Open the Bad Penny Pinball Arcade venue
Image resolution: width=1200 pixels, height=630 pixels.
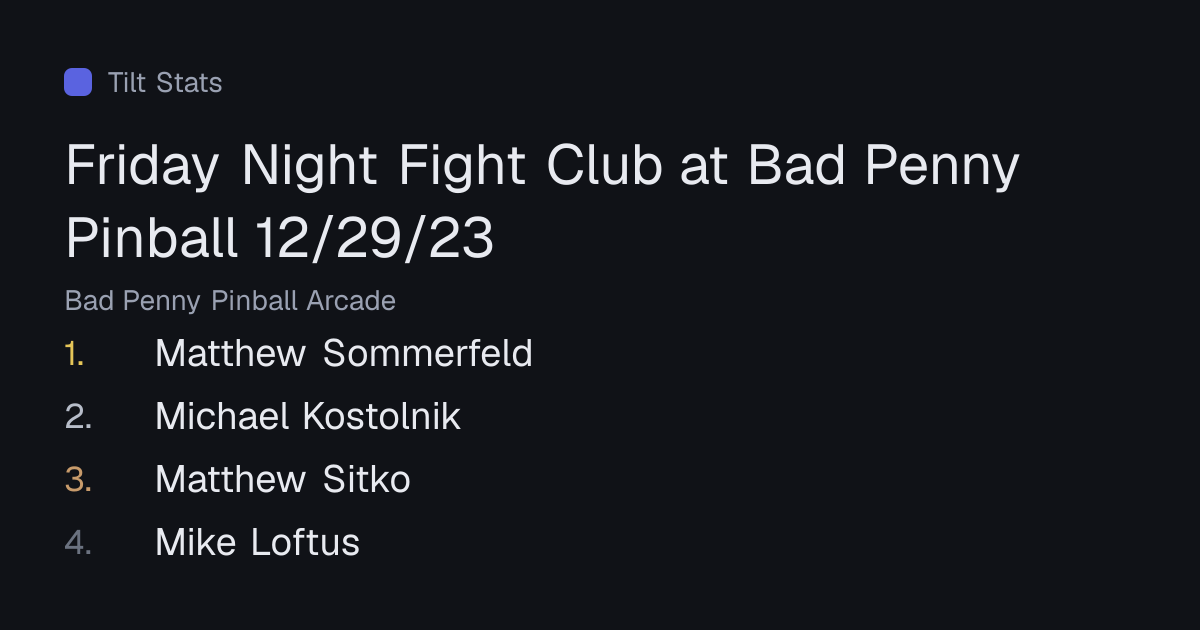230,300
